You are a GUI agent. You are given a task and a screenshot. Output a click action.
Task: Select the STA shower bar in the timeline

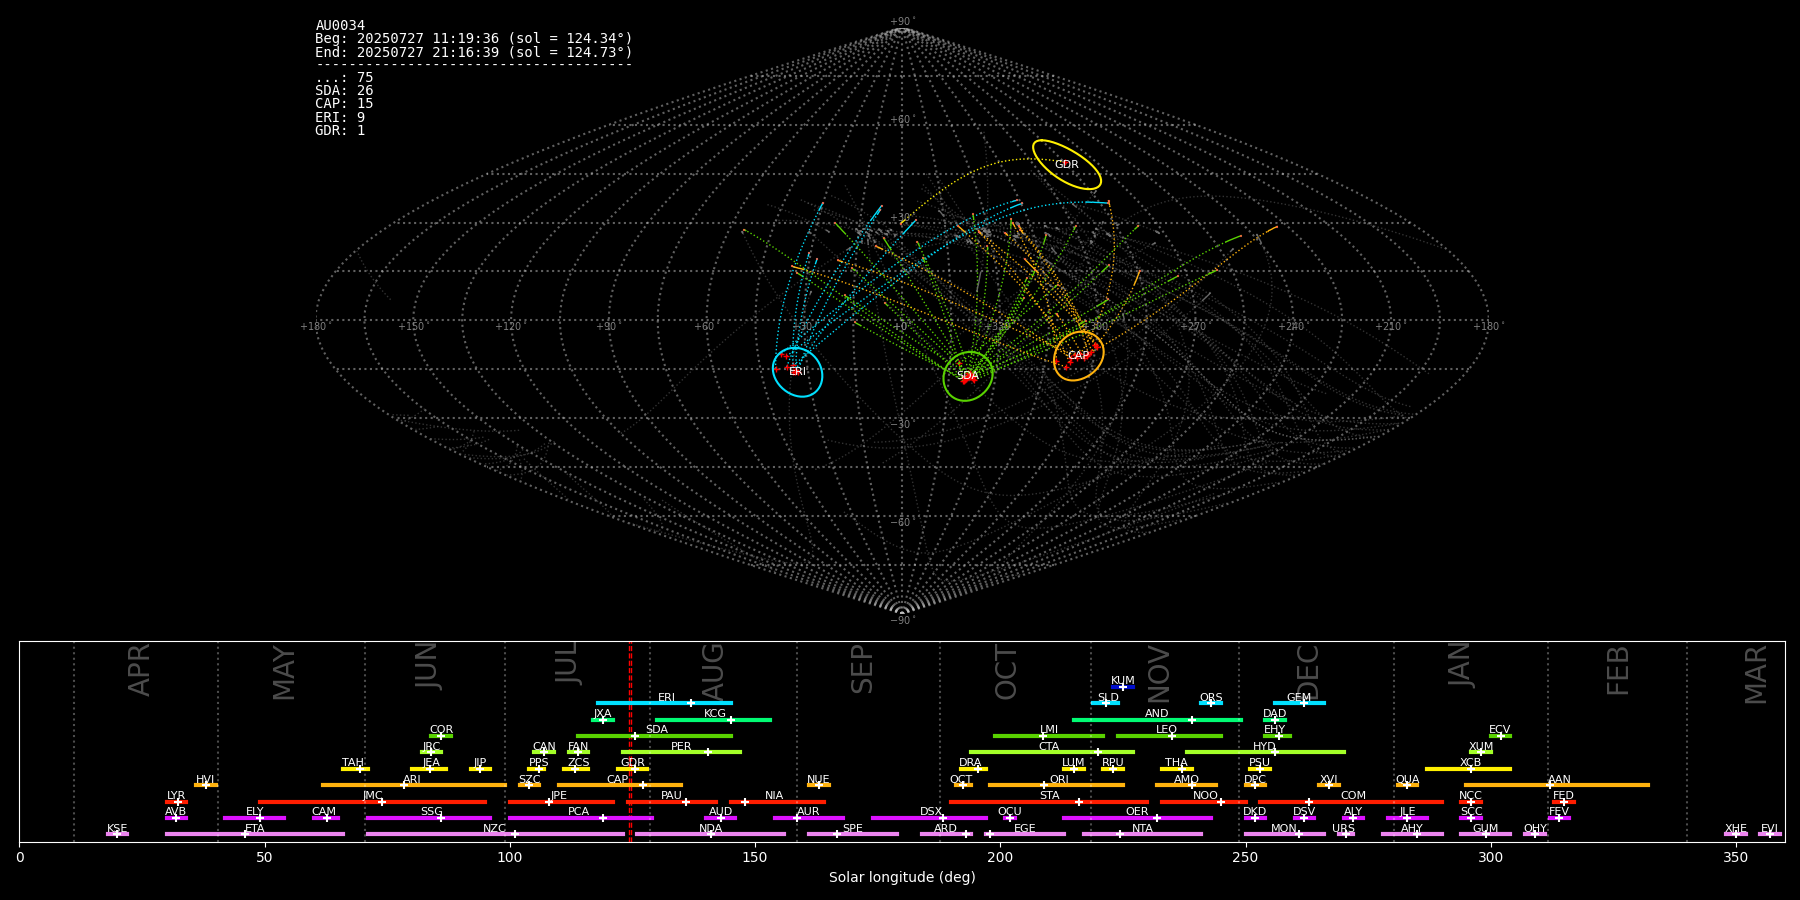(1049, 801)
